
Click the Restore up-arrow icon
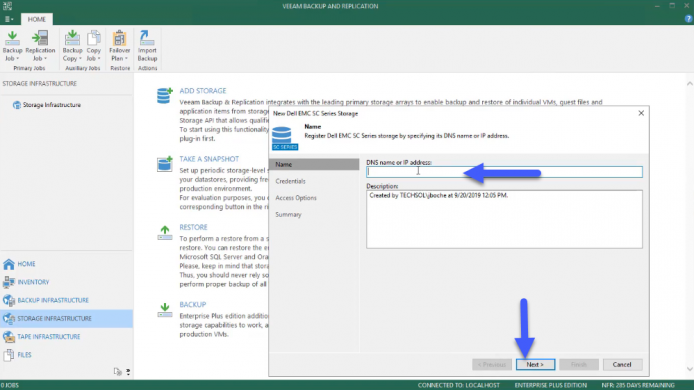point(165,233)
